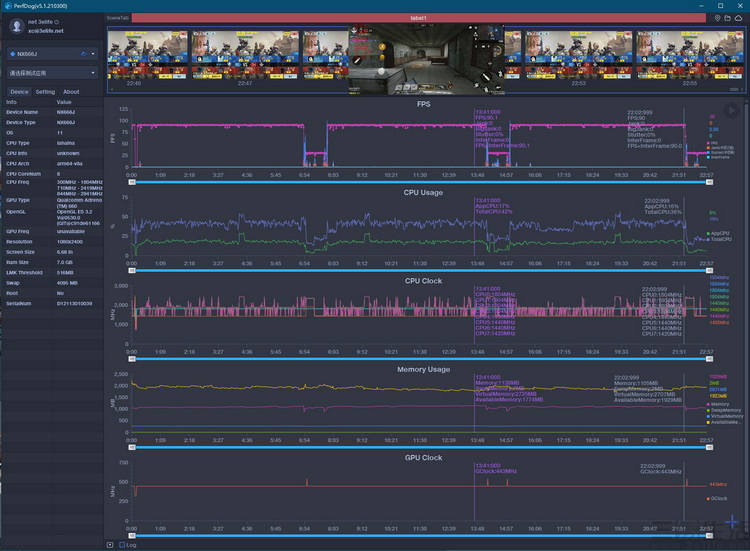Click the PerfDog logo in title bar
This screenshot has width=750, height=551.
point(8,6)
